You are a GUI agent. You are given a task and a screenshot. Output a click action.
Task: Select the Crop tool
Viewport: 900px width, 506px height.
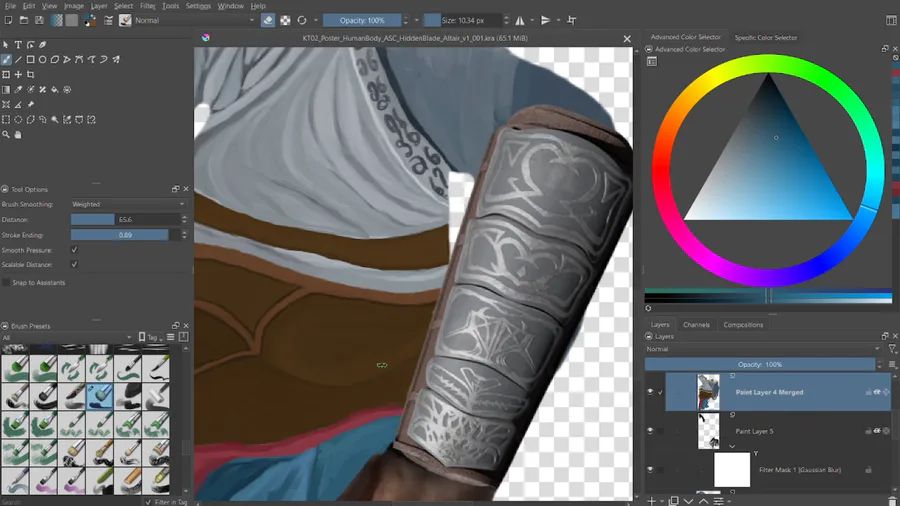pos(30,75)
